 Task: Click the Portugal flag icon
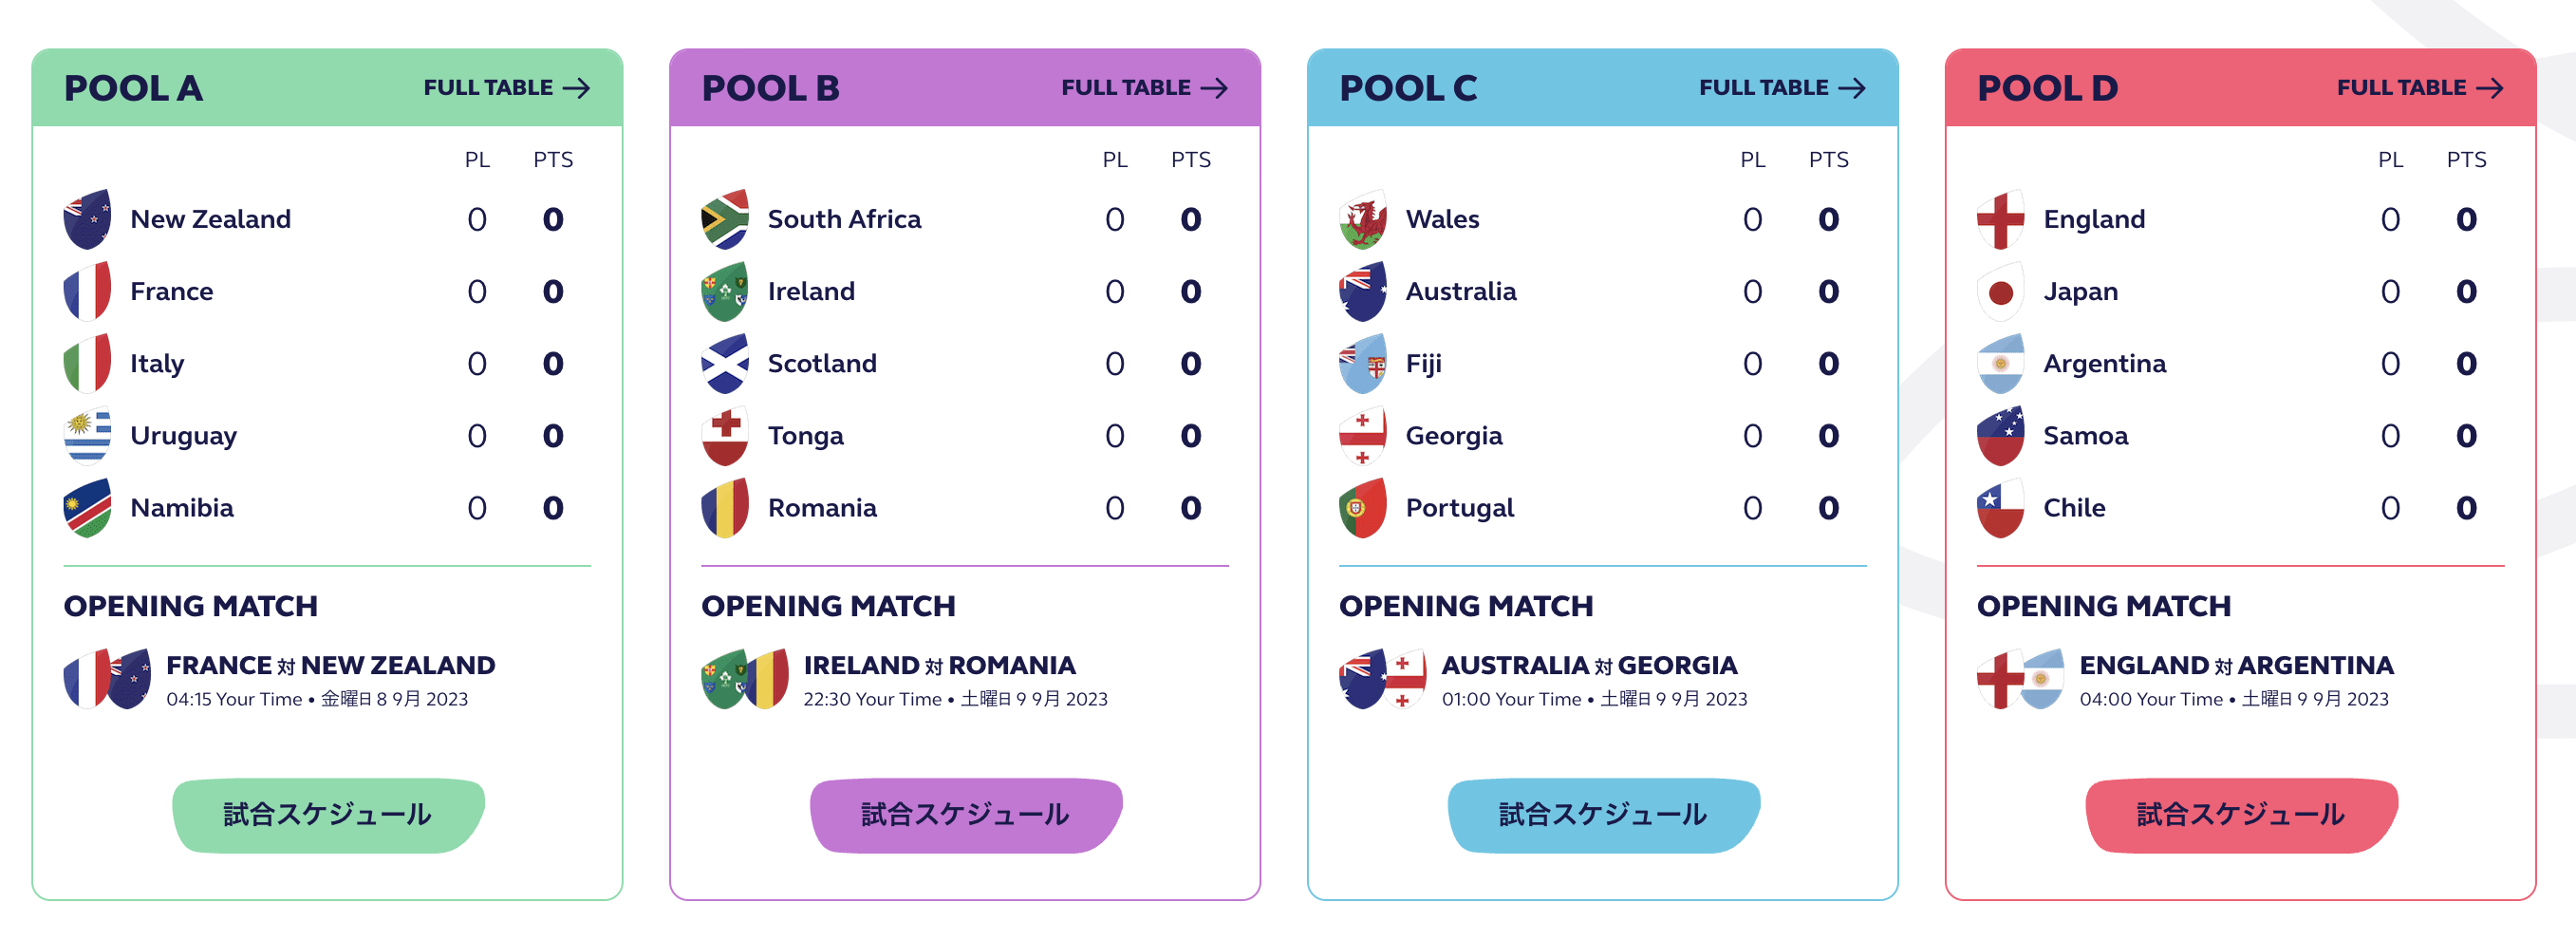point(1363,507)
